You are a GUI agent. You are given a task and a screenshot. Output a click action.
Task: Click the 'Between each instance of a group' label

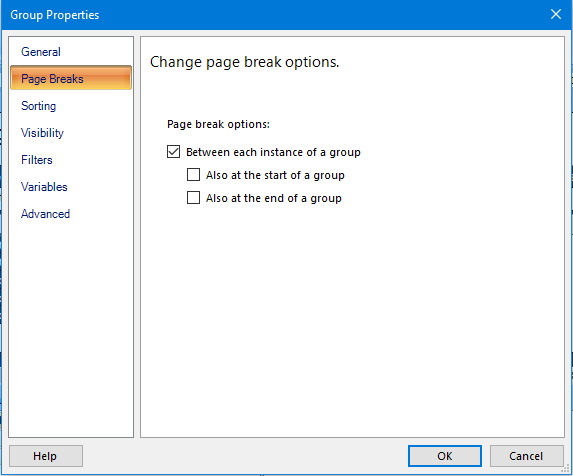[x=273, y=152]
